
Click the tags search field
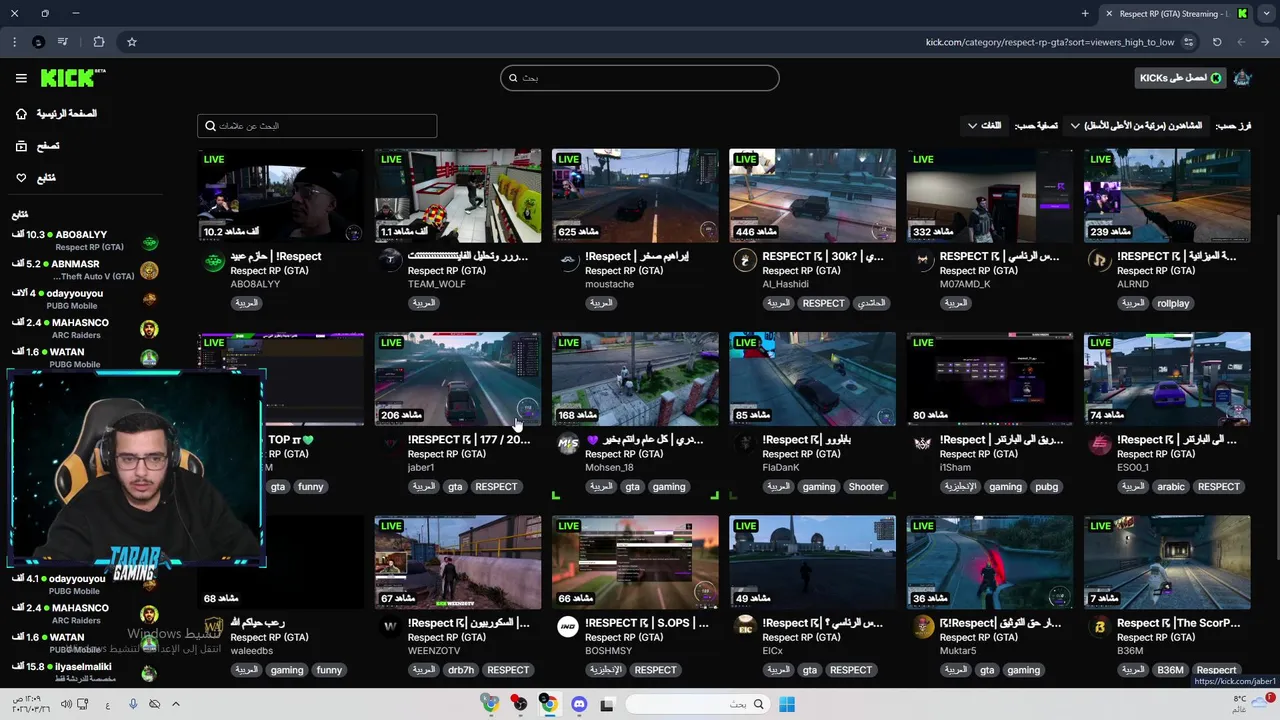tap(317, 126)
